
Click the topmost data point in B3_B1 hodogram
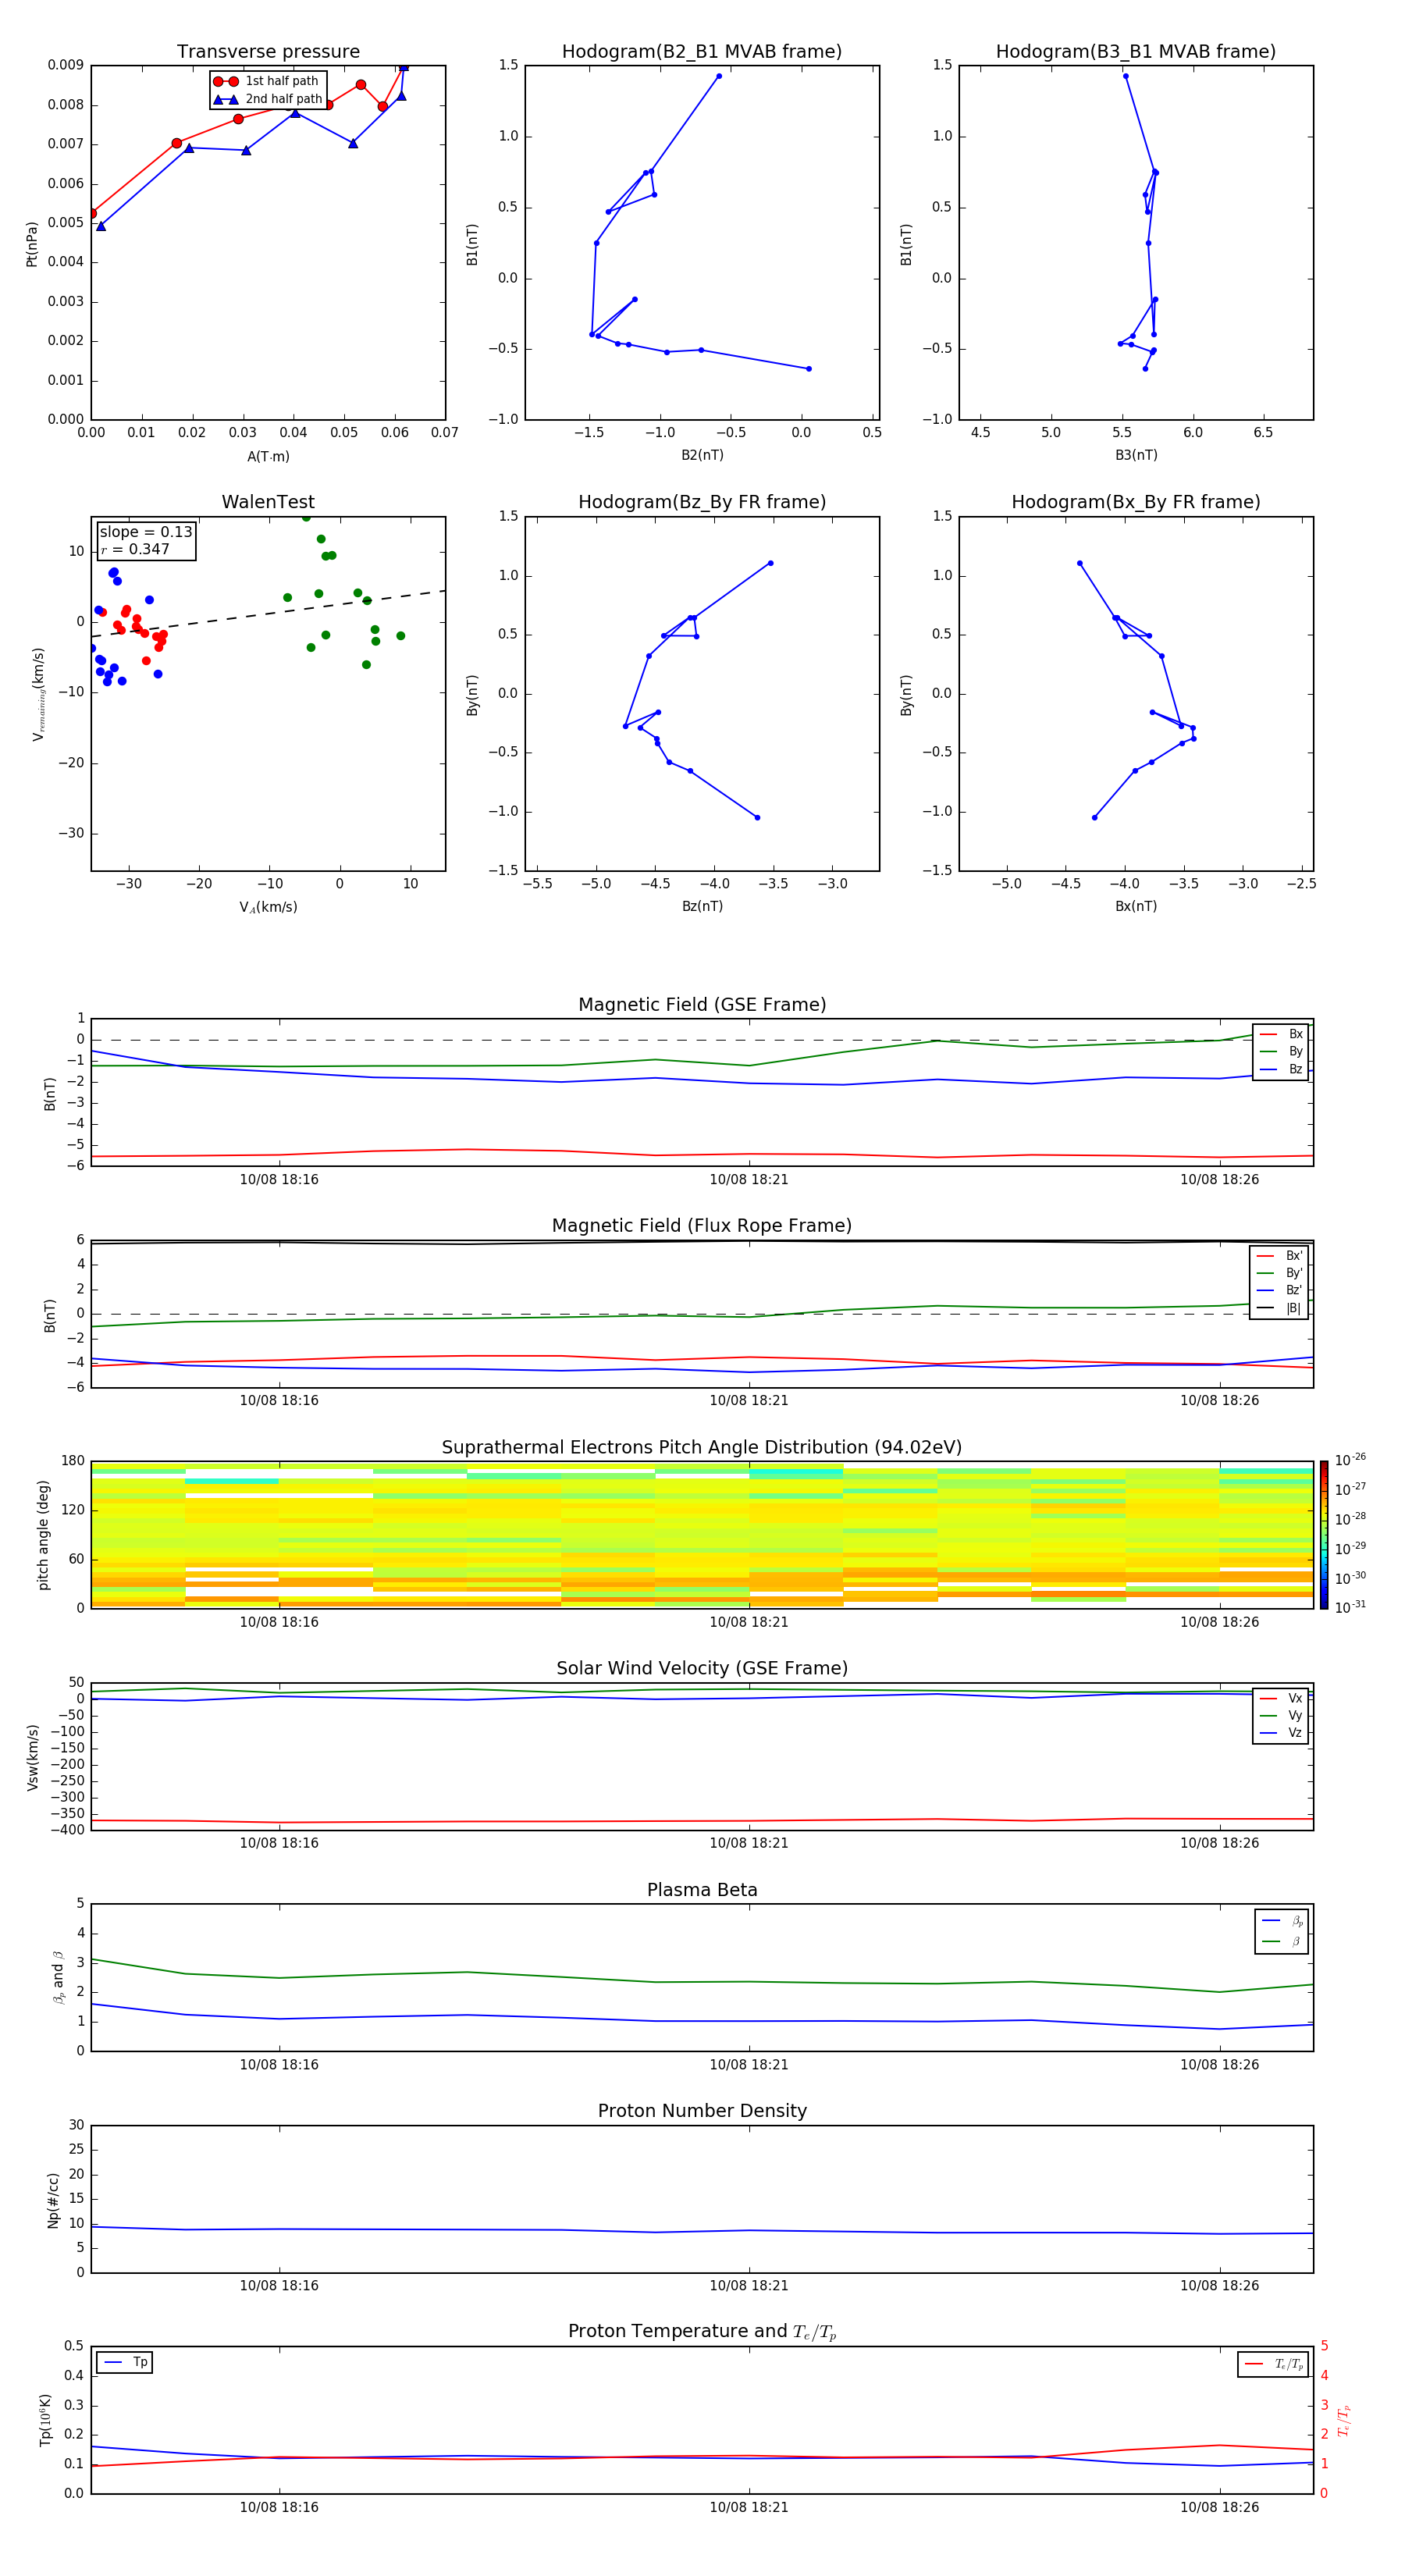pos(1125,76)
